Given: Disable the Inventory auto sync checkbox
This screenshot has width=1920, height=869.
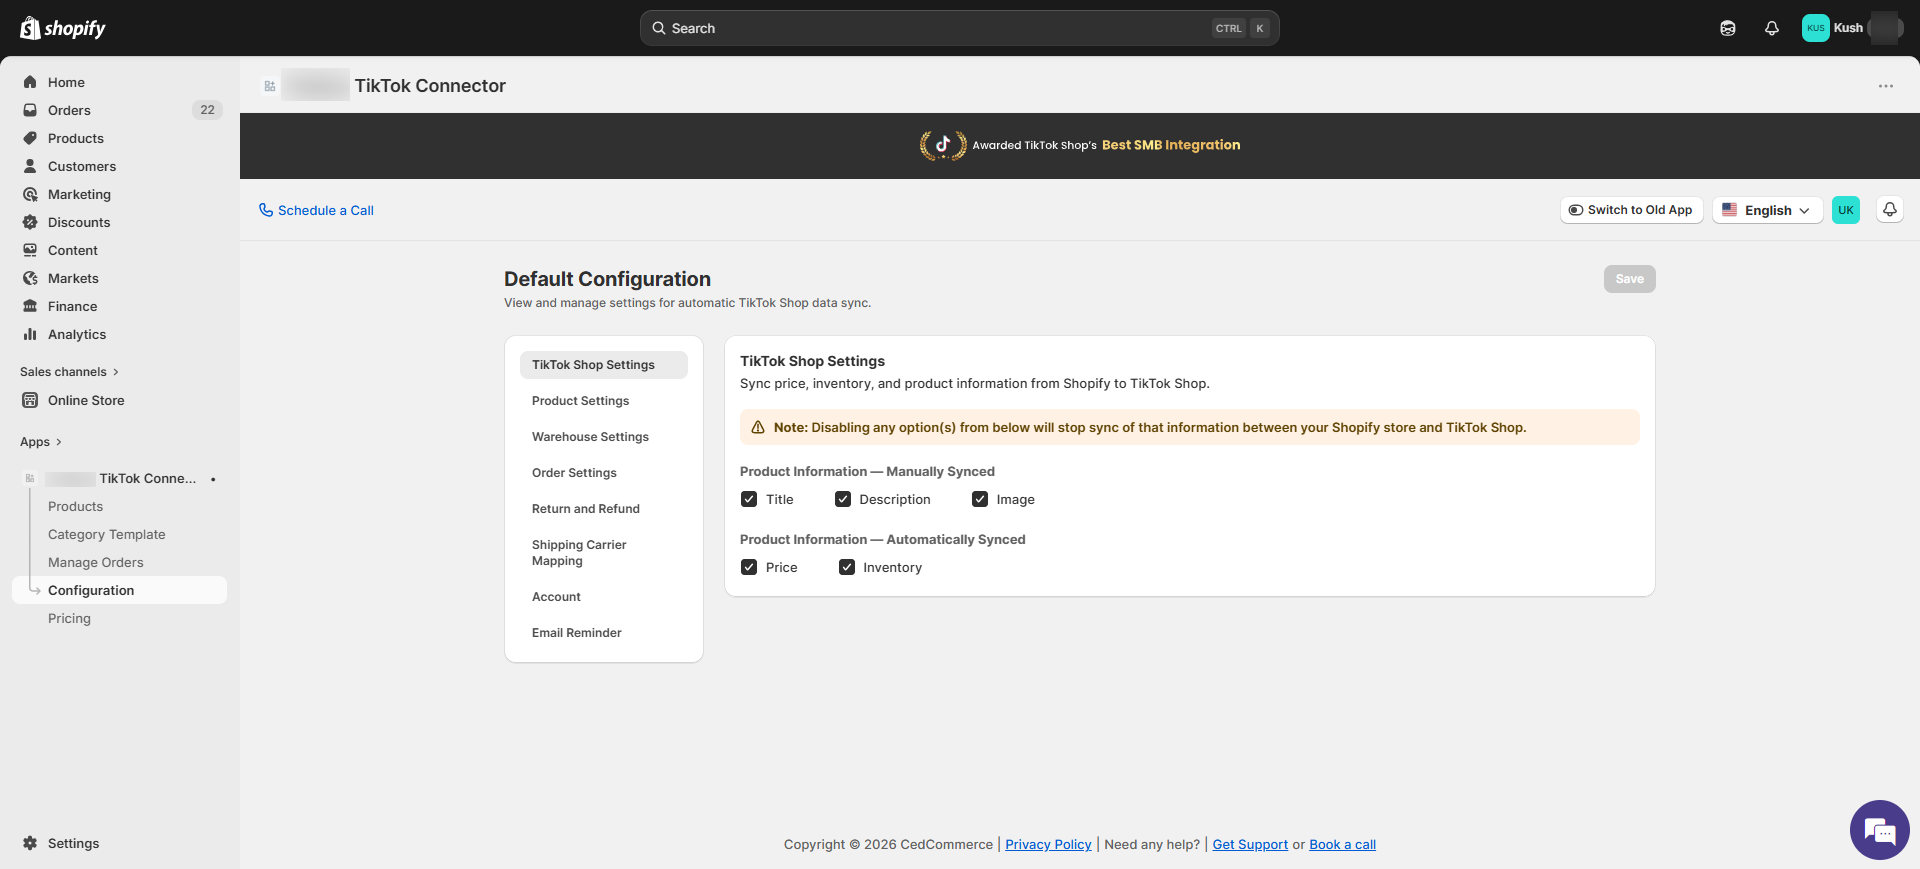Looking at the screenshot, I should [847, 567].
